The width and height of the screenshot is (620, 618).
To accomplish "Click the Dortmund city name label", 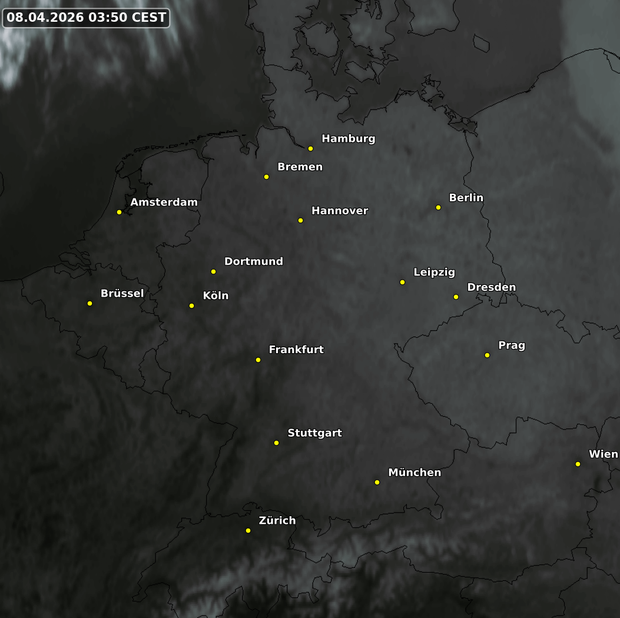I will [x=253, y=262].
